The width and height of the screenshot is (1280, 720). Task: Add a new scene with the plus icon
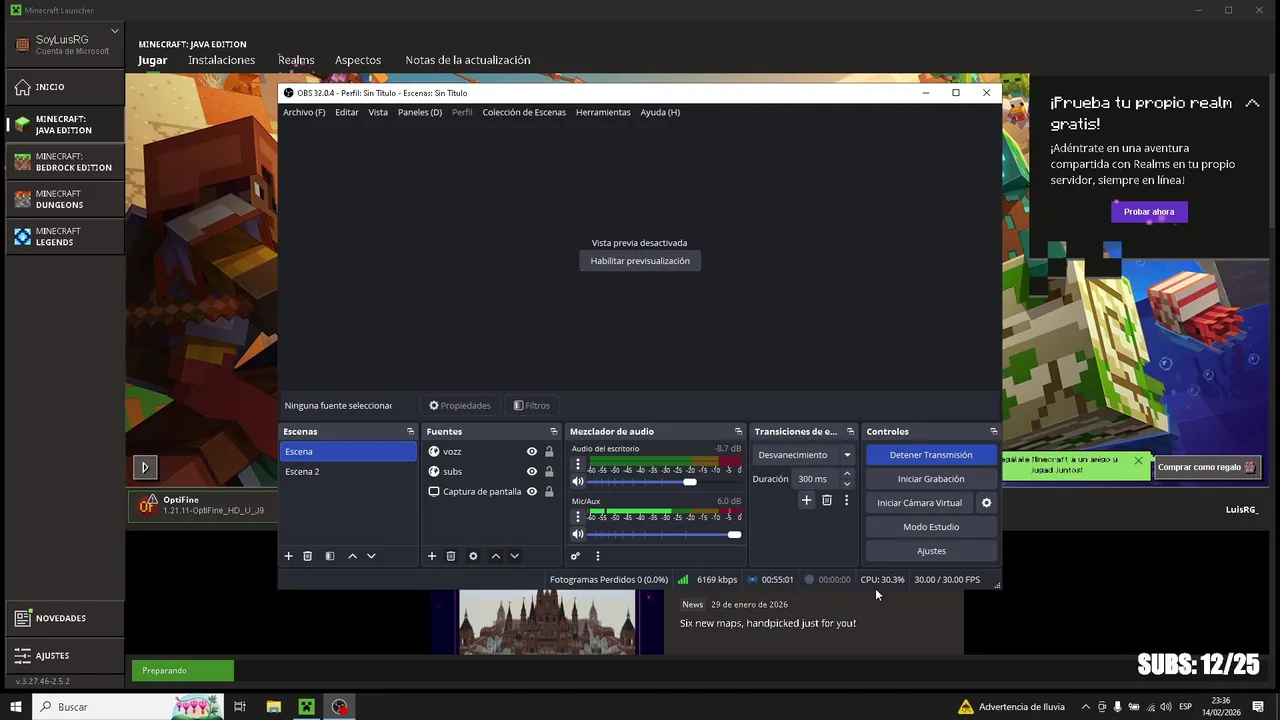288,556
